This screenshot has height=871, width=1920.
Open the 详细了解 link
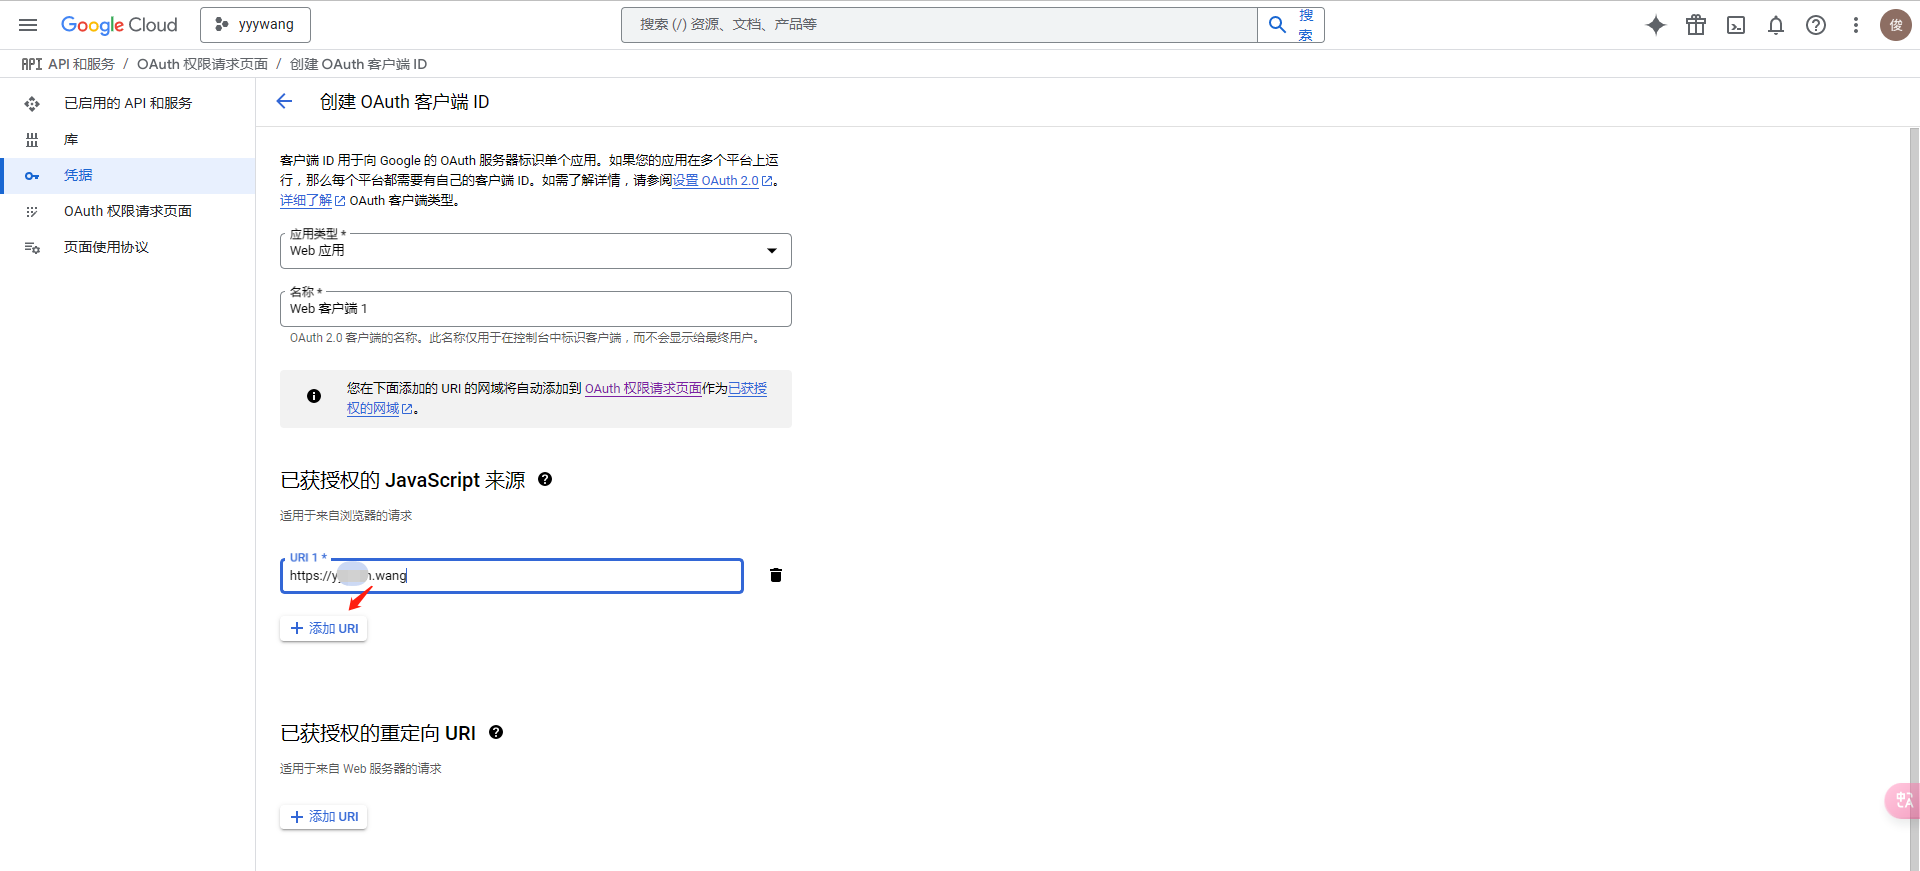pos(312,201)
